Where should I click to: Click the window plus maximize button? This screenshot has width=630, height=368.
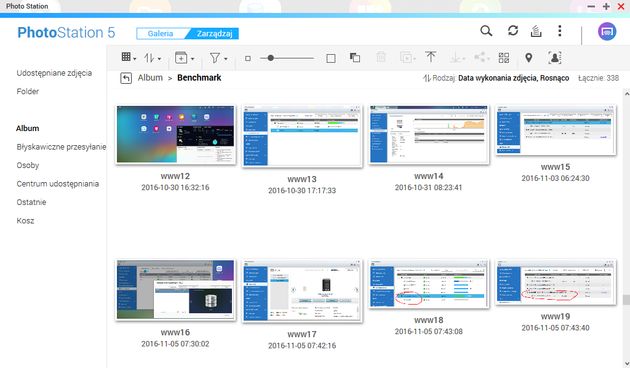point(606,6)
